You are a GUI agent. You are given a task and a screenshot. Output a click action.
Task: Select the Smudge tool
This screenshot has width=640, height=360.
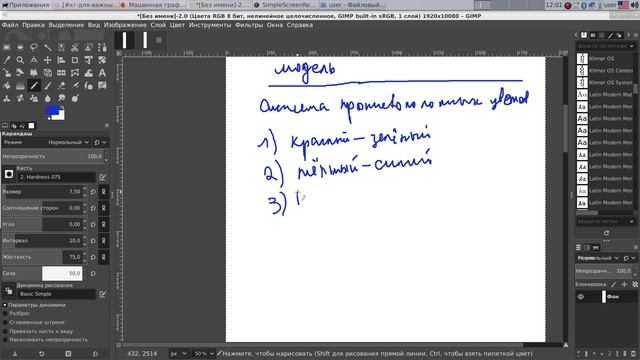61,98
